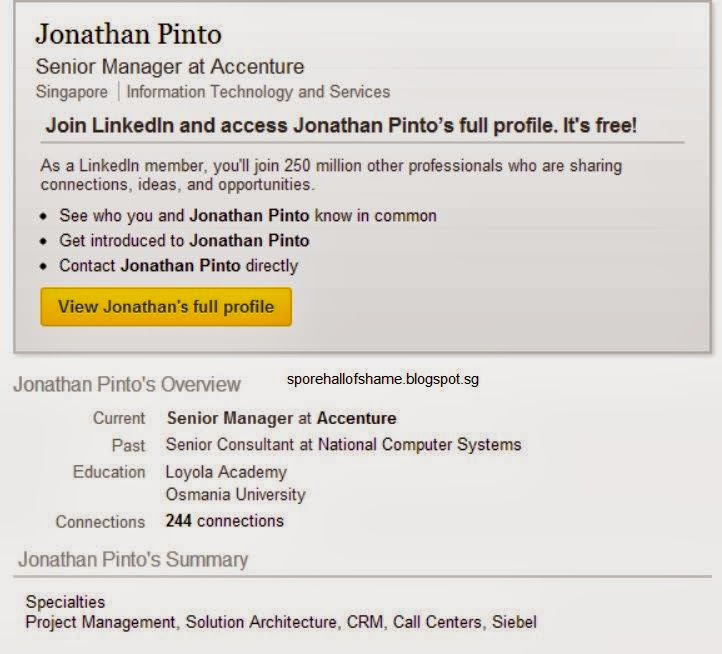Click Contact Jonathan Pinto directly bullet
The height and width of the screenshot is (654, 722).
coord(178,266)
